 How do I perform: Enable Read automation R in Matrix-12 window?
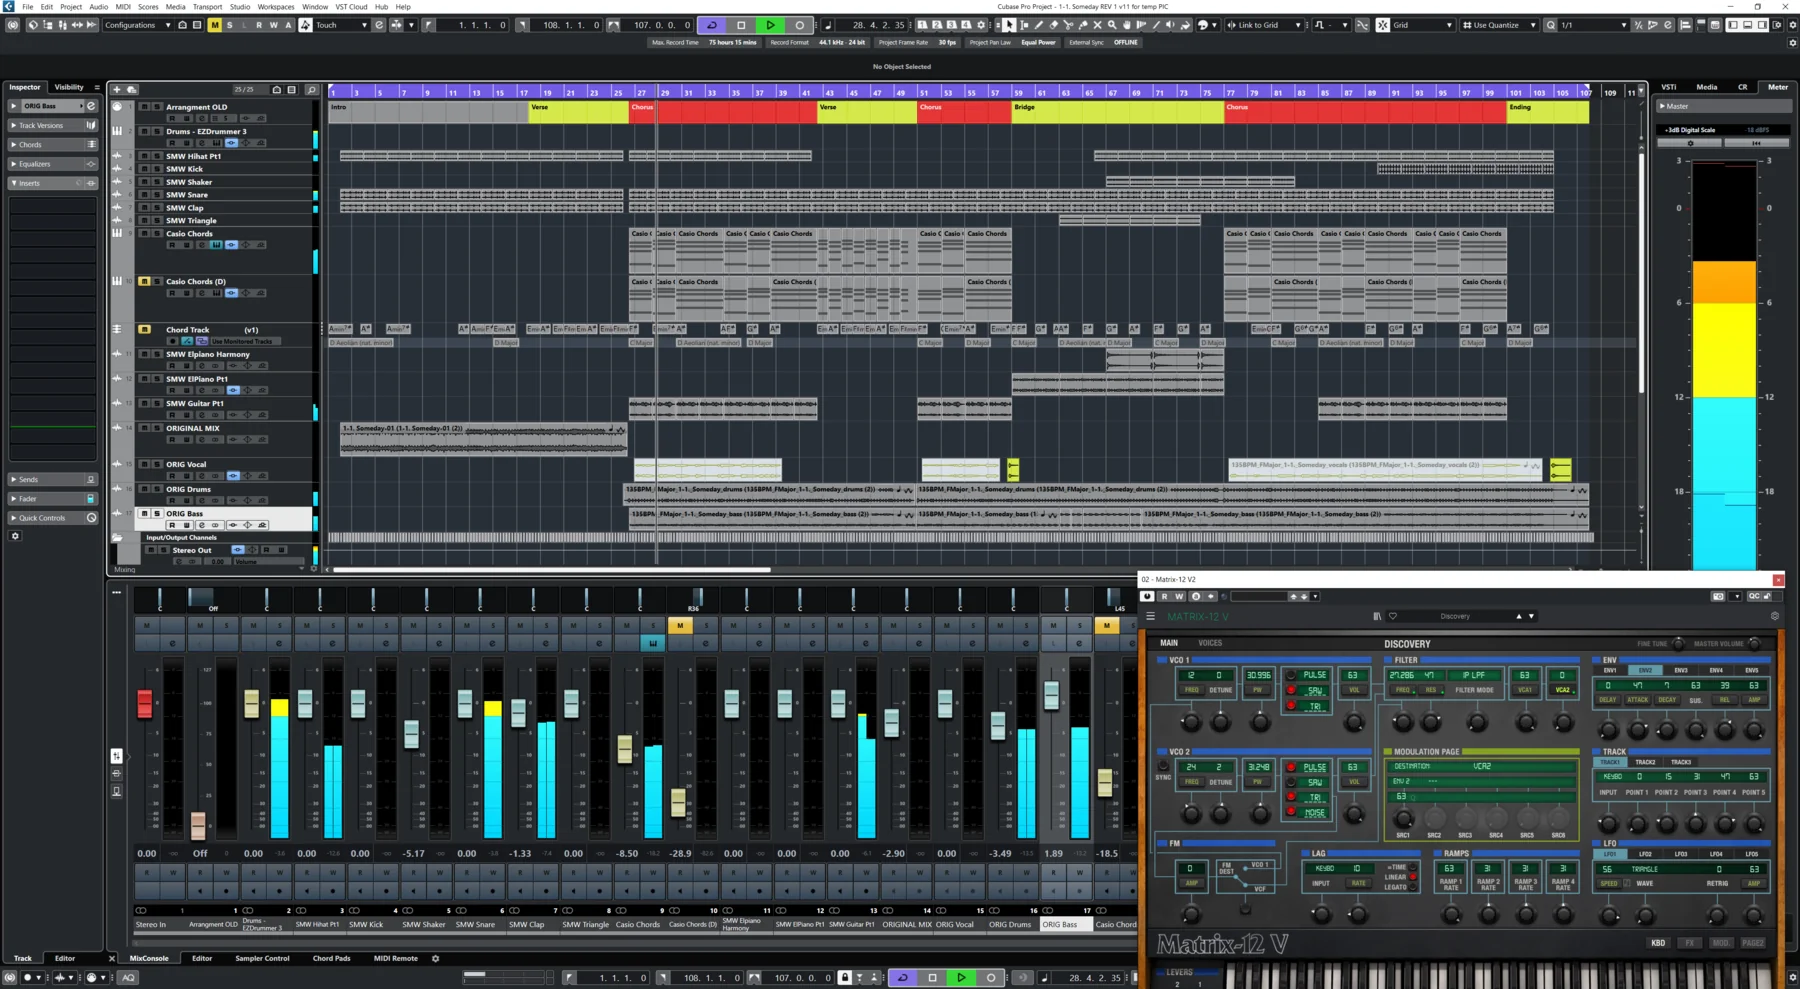pos(1164,596)
